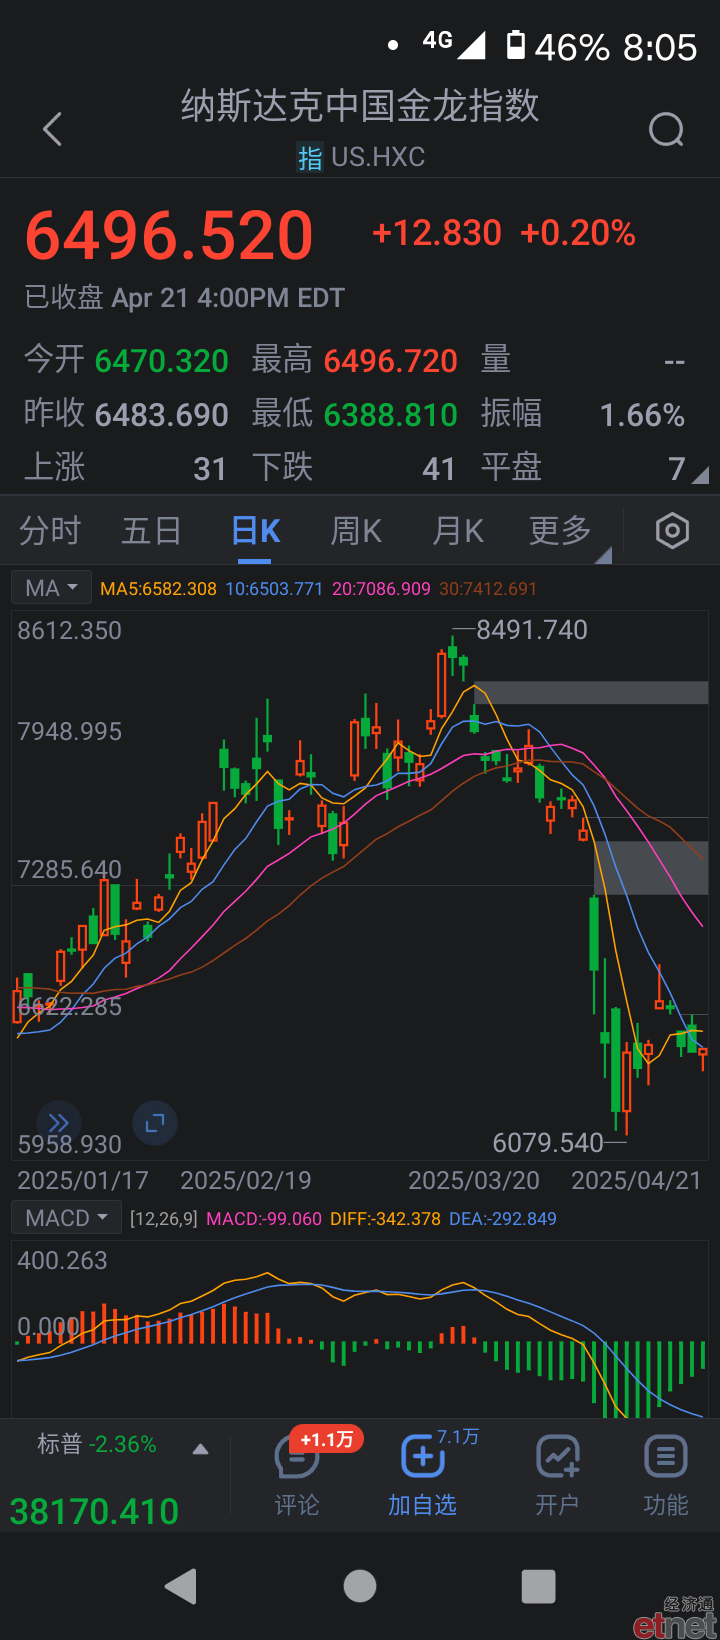Open the MA indicator dropdown
Screen dimensions: 720x1640
click(x=51, y=588)
